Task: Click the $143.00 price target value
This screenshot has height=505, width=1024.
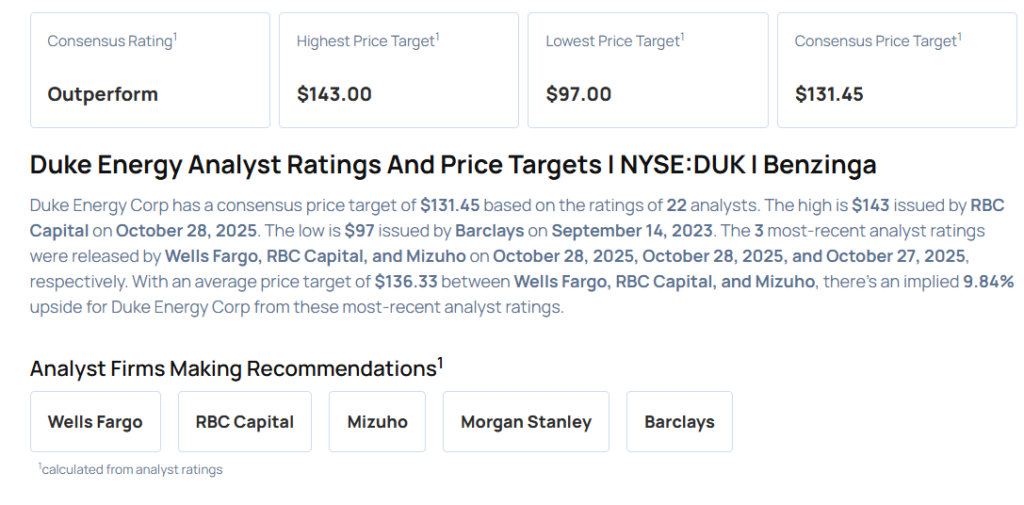Action: coord(334,94)
